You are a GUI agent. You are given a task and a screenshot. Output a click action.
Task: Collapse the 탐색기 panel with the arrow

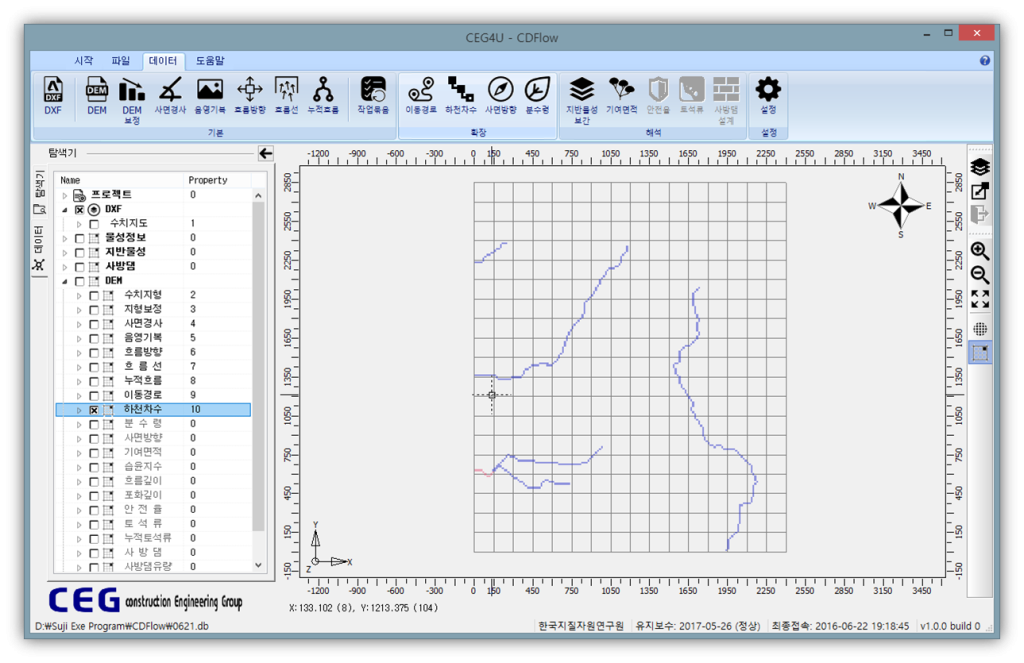[x=266, y=154]
